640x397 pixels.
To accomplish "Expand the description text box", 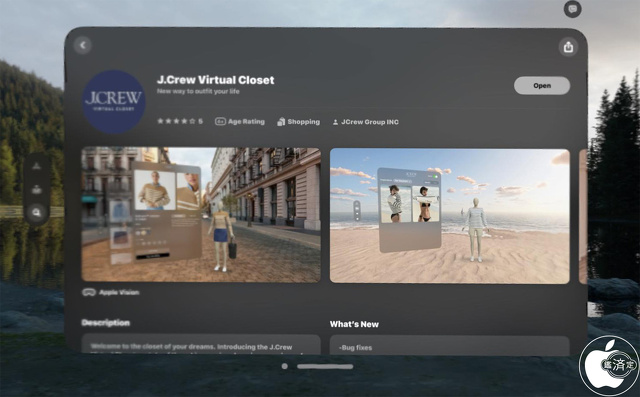I will pos(201,344).
